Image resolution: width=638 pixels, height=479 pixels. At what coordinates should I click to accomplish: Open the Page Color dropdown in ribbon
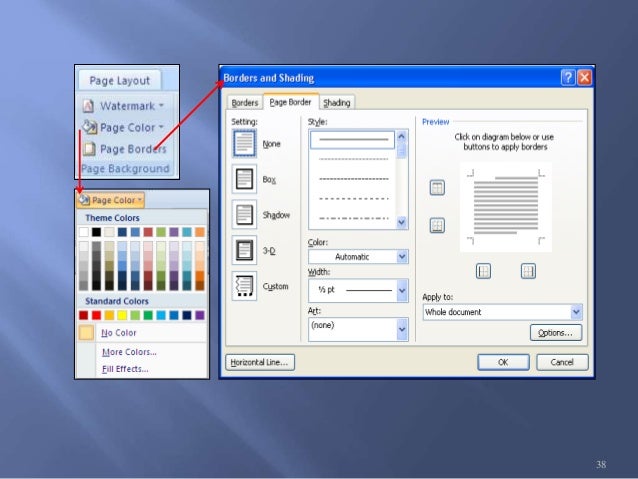click(x=161, y=127)
